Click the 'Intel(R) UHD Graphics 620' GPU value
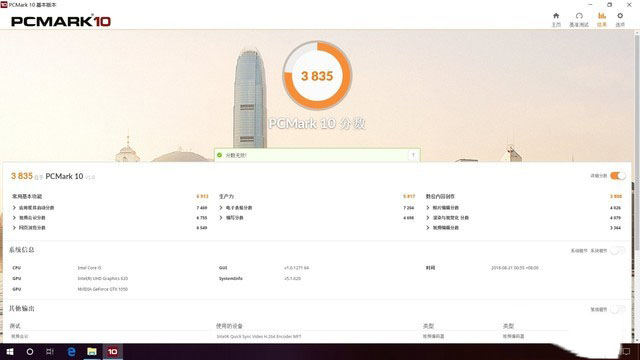 point(102,278)
